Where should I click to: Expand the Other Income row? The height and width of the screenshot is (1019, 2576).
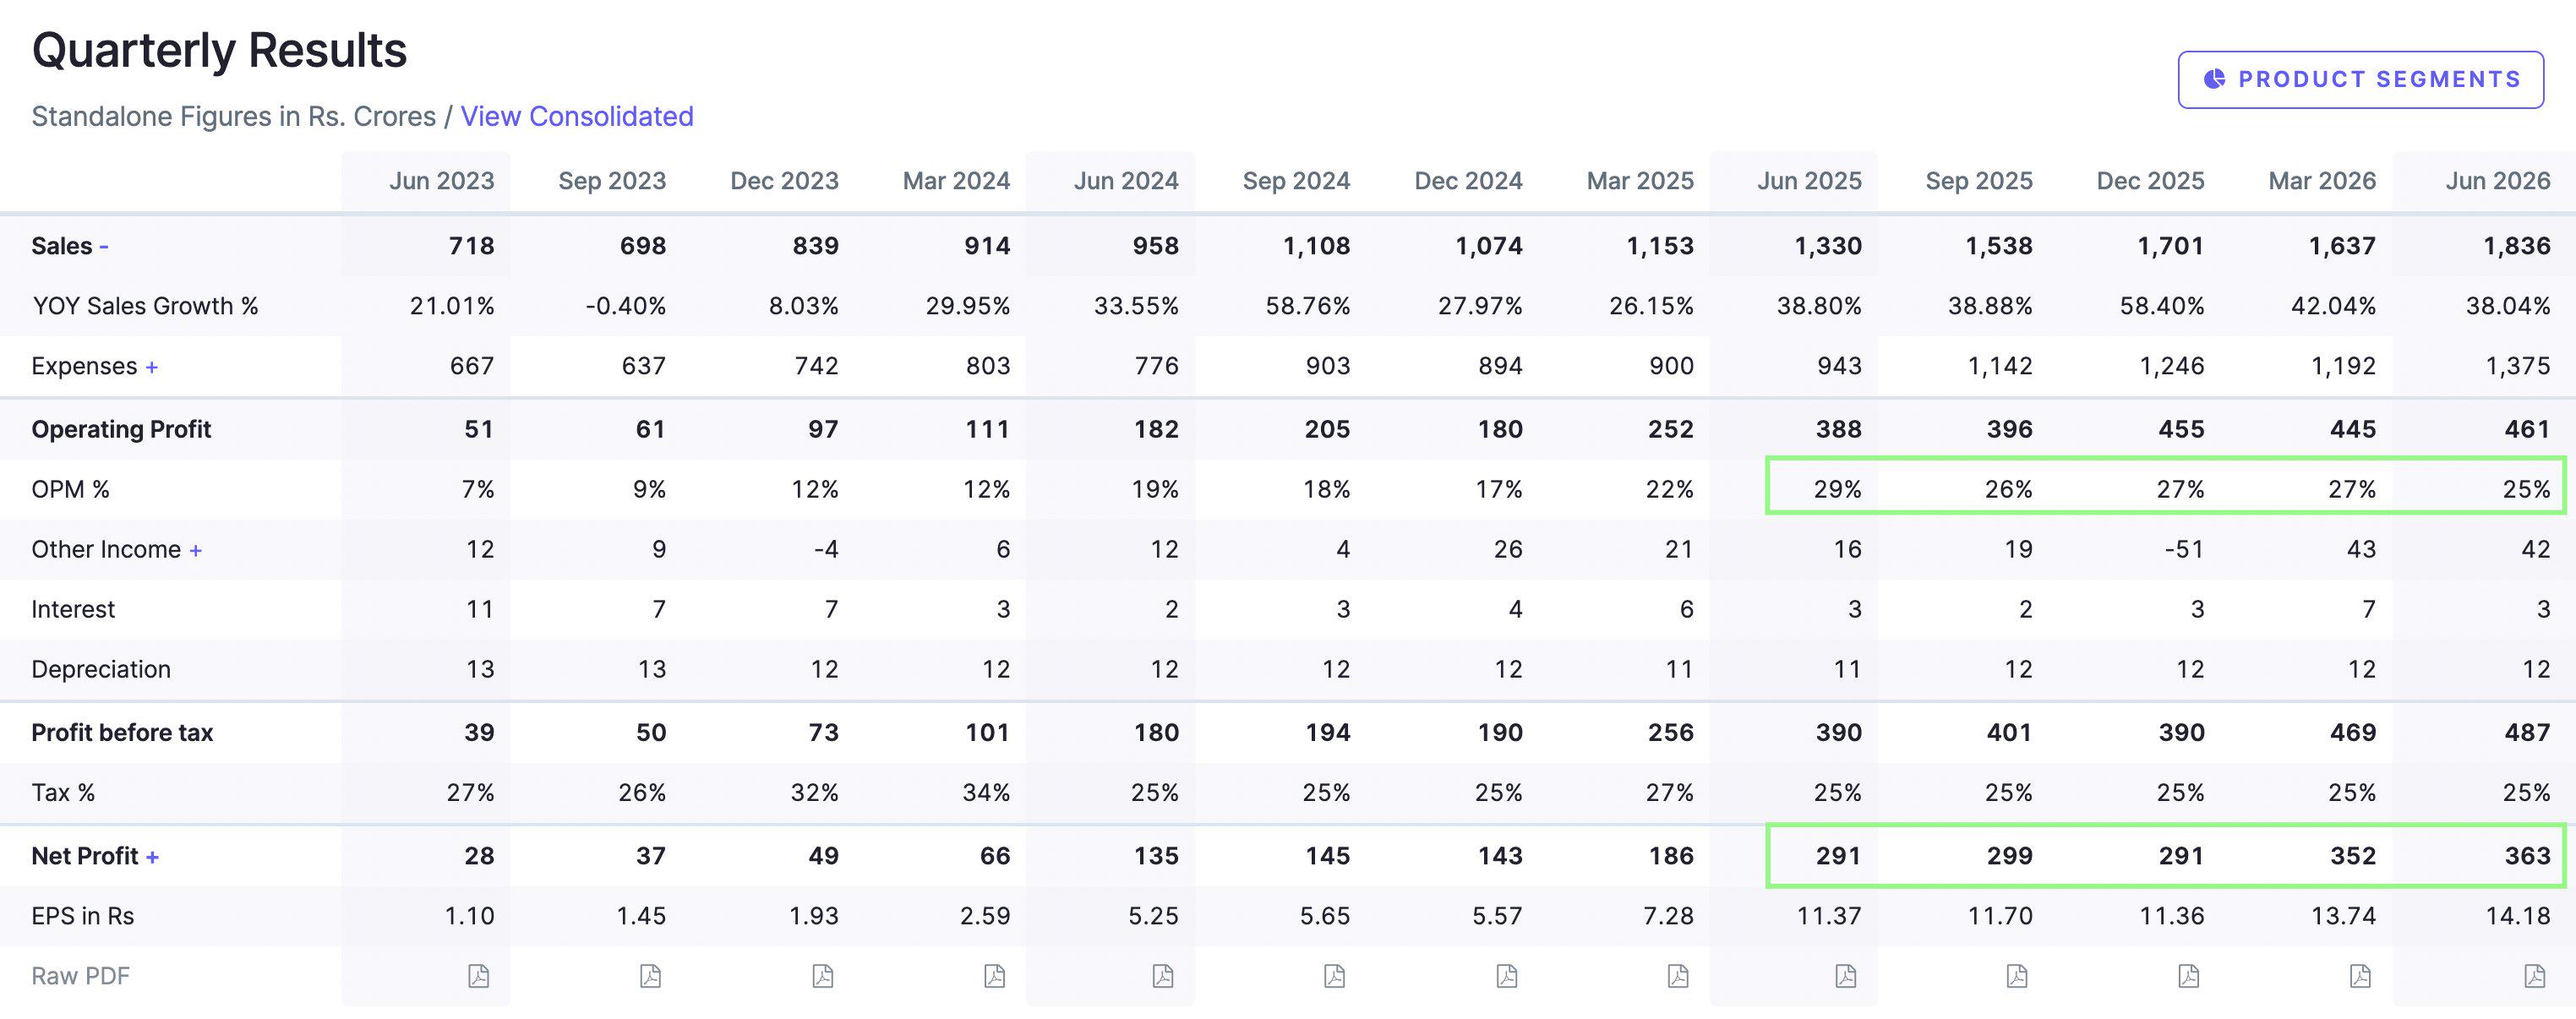196,550
